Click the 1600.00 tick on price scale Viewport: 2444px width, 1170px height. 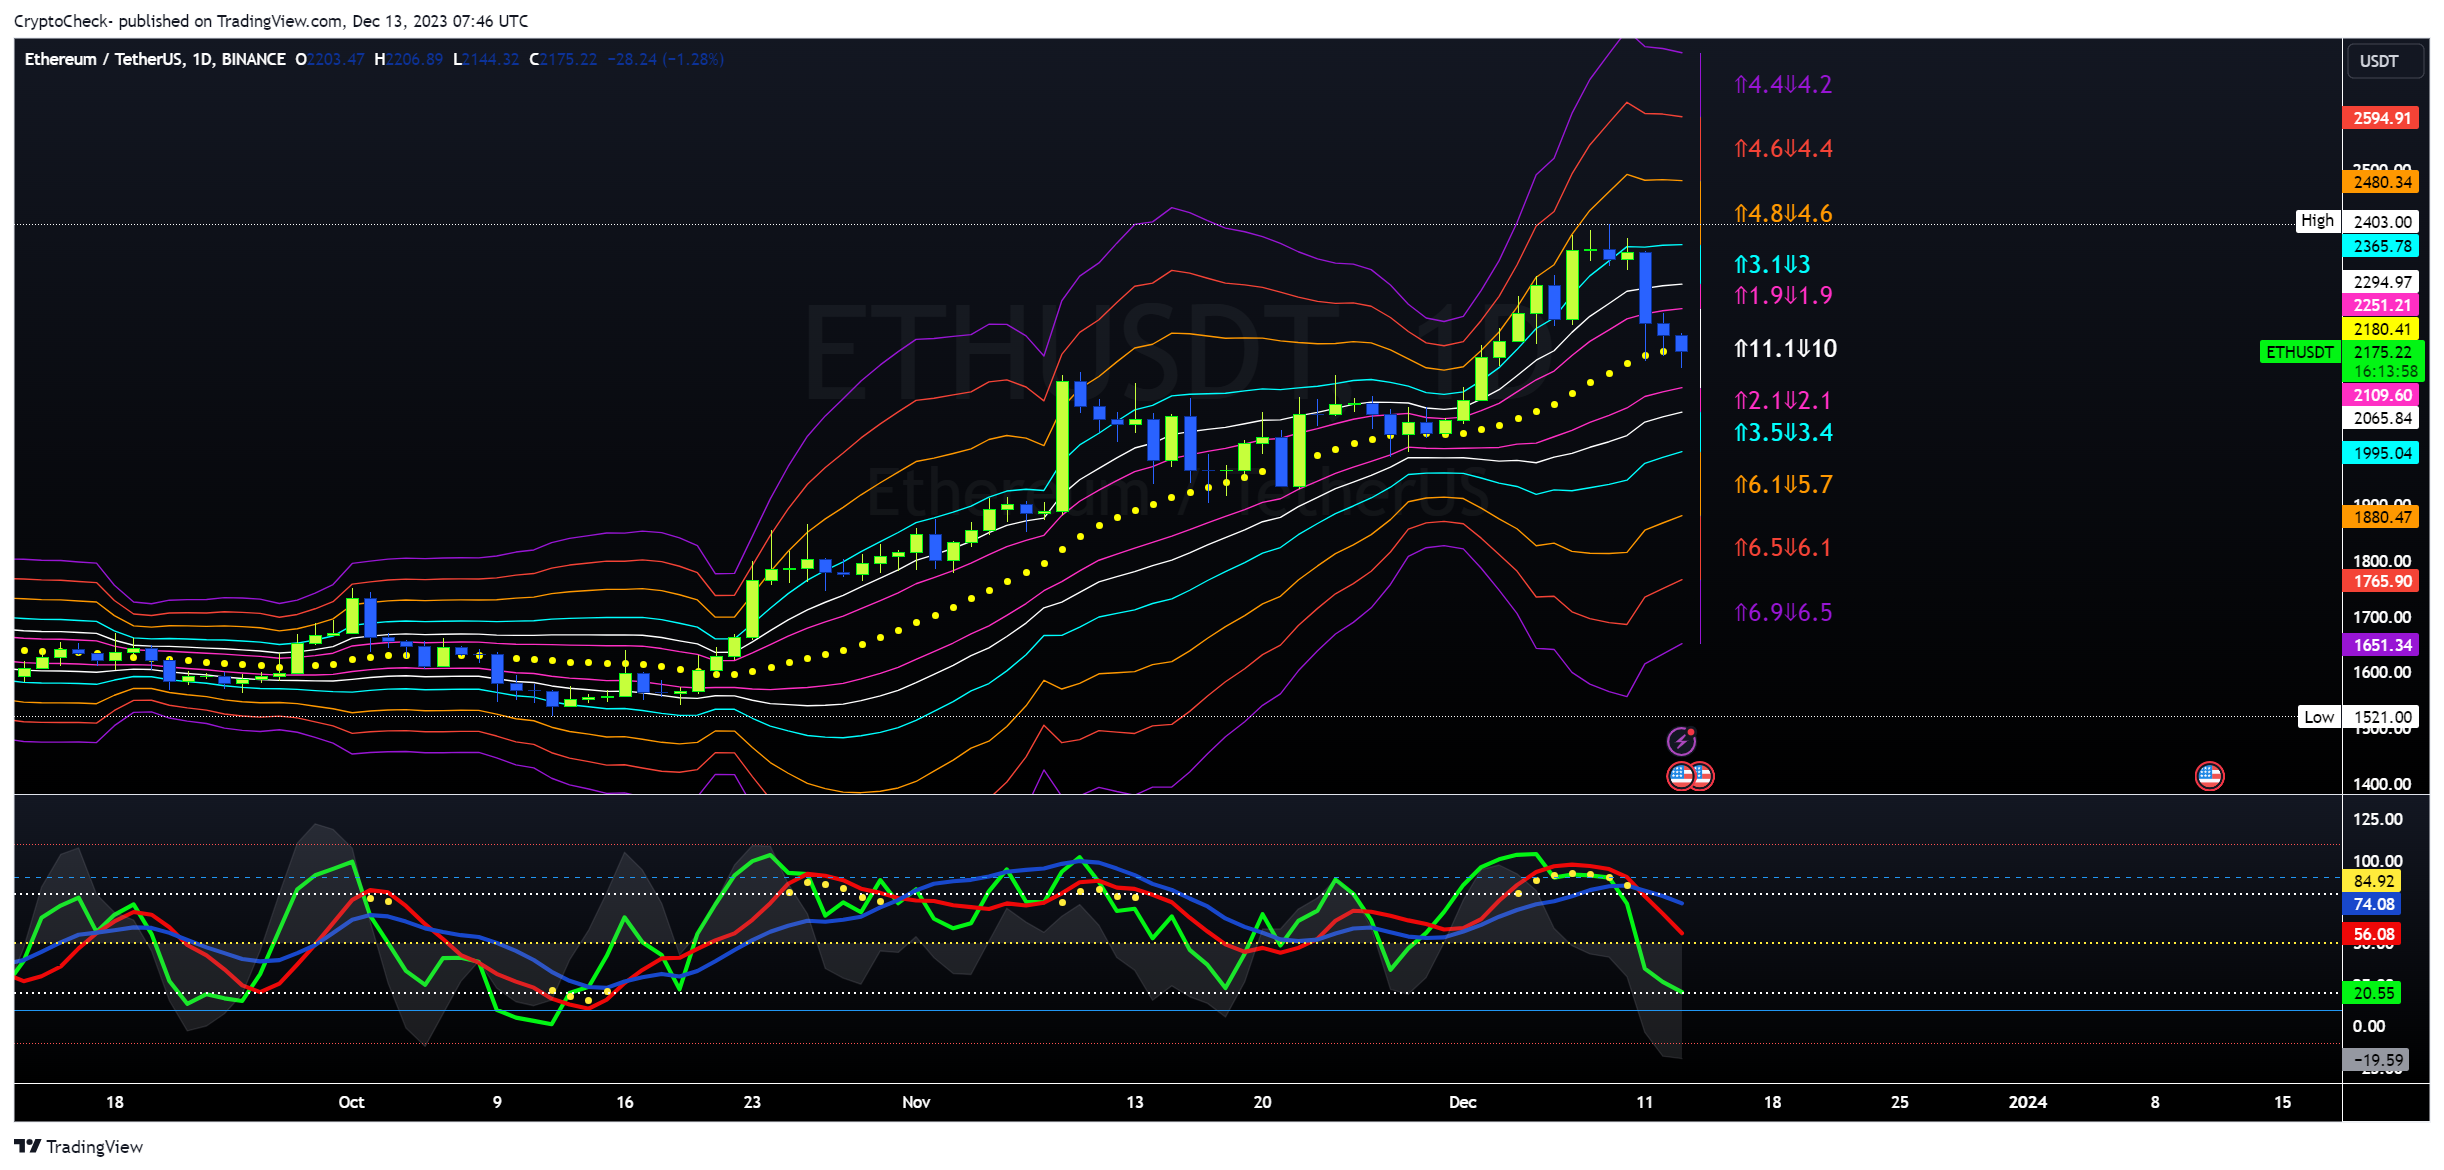[2382, 672]
